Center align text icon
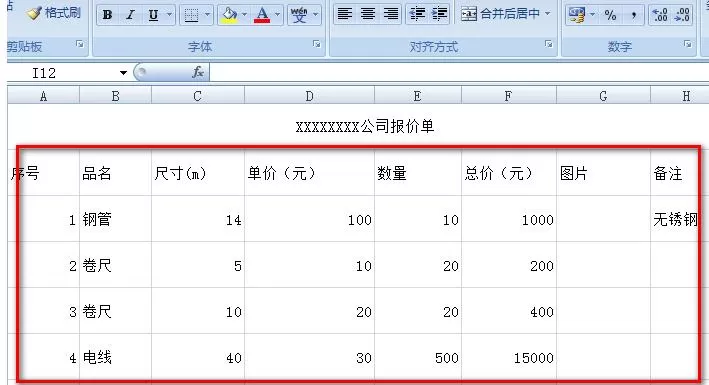Screen dimensions: 709x385 point(368,14)
